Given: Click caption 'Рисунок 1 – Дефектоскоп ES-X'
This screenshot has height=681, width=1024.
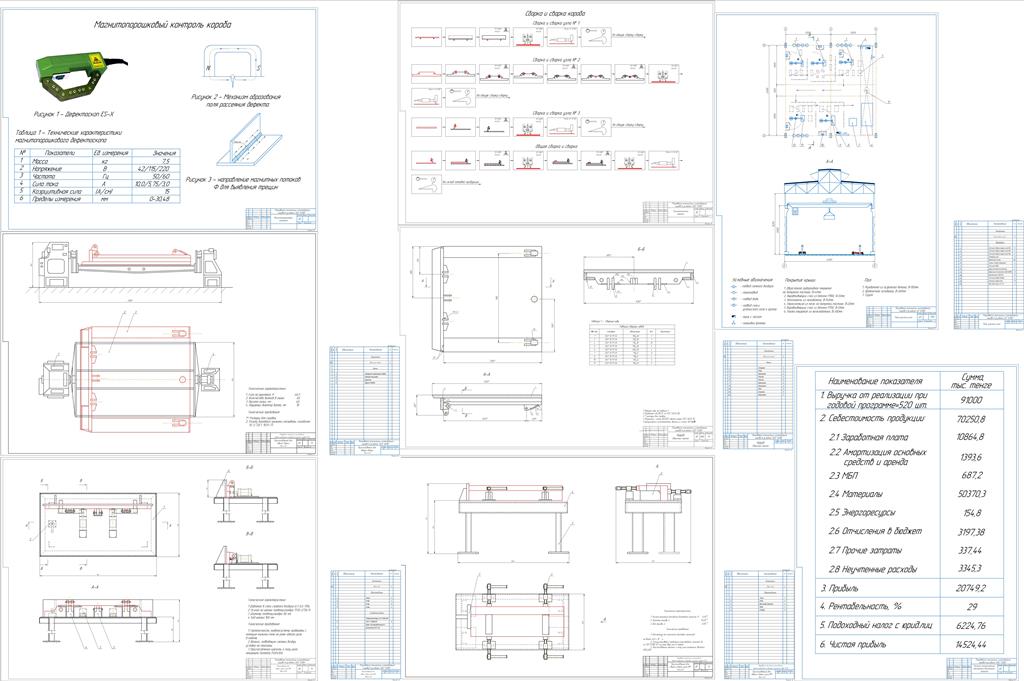Looking at the screenshot, I should (74, 114).
